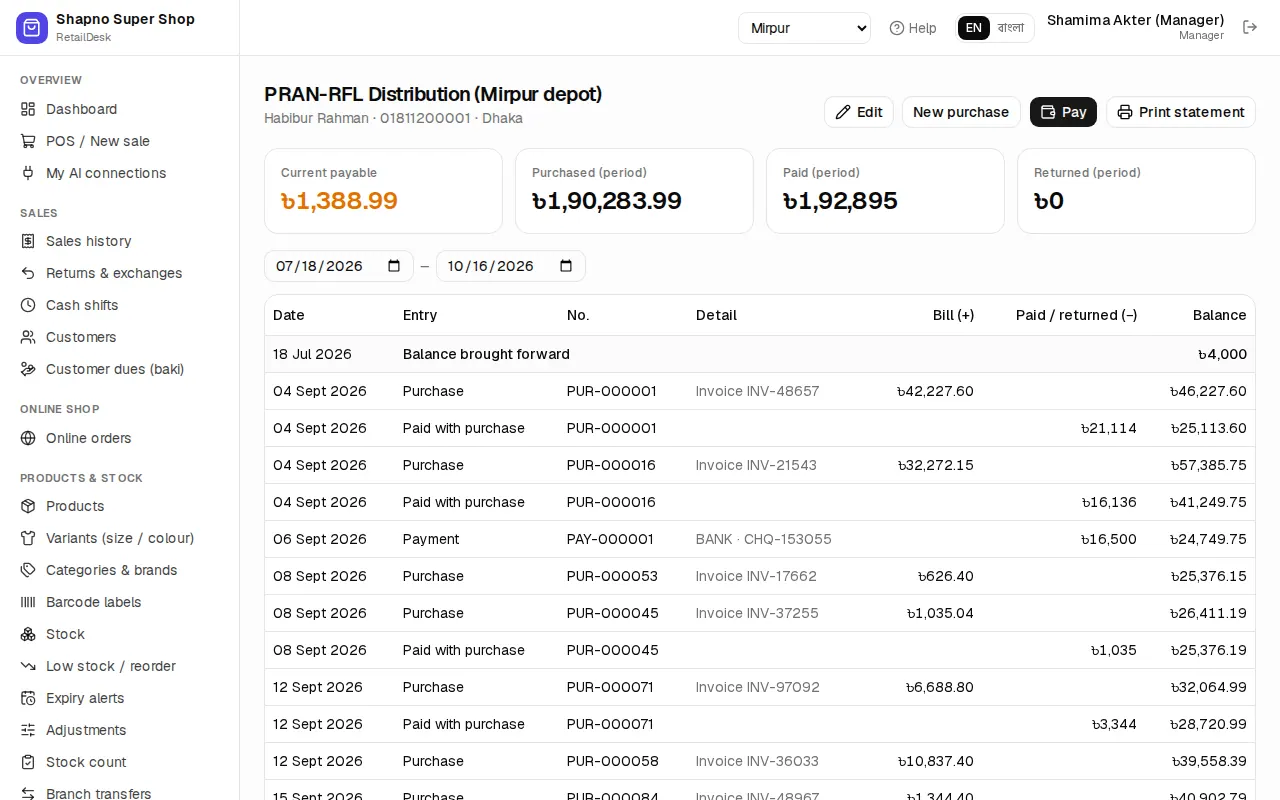Click the Dashboard cube icon in sidebar
Screen dimensions: 1280x800
28,109
